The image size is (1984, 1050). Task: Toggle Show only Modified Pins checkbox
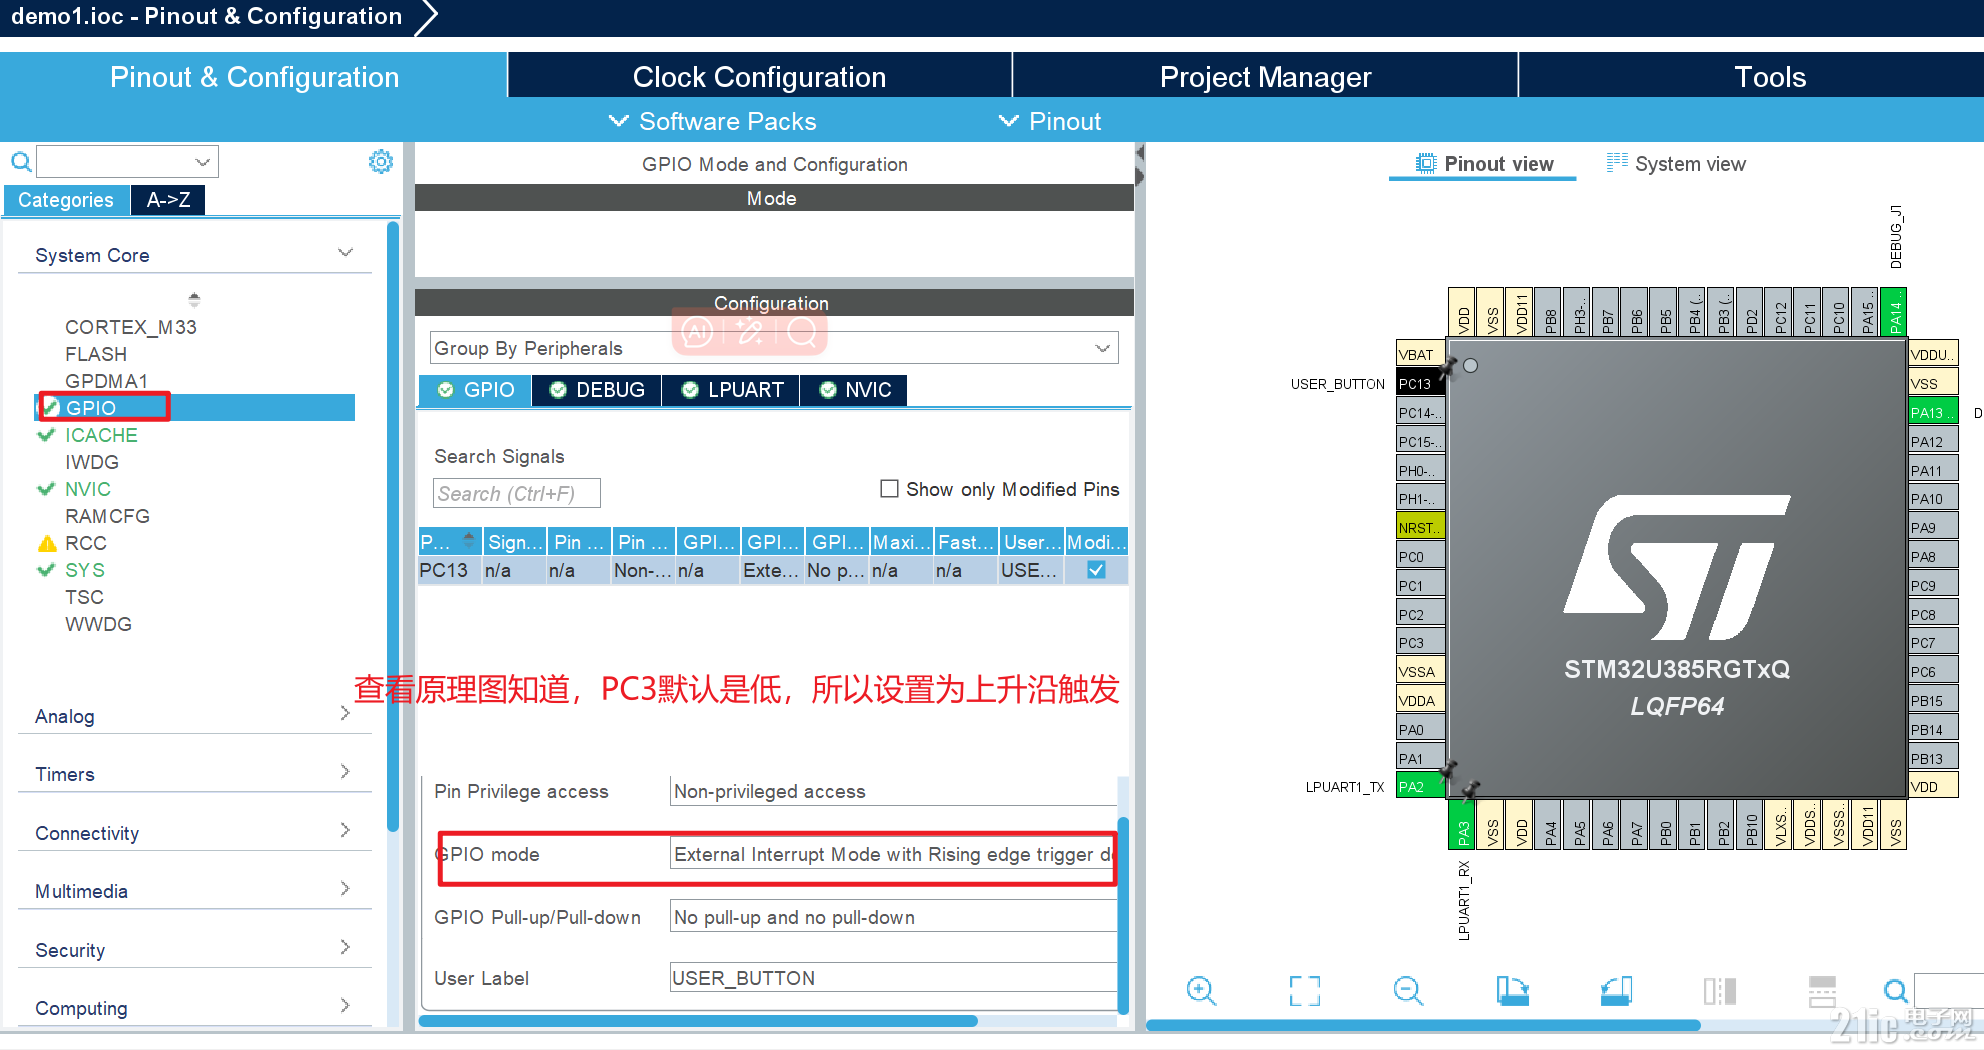tap(889, 488)
